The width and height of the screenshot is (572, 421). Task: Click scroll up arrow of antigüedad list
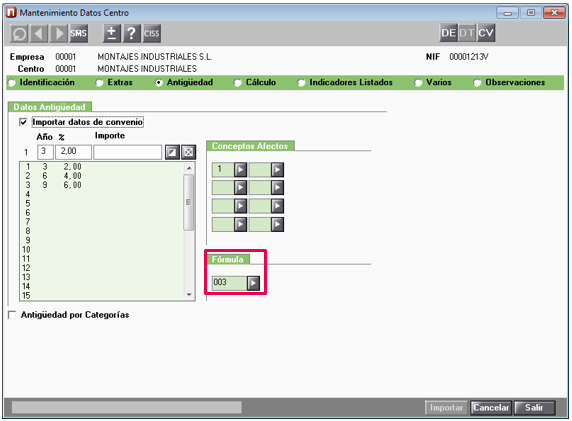click(189, 168)
